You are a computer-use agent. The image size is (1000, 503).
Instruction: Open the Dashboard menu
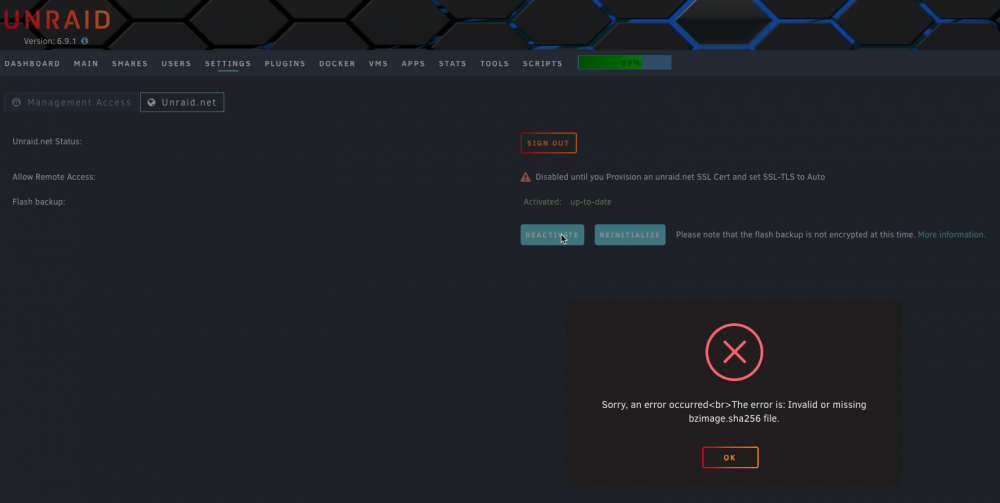pos(33,64)
